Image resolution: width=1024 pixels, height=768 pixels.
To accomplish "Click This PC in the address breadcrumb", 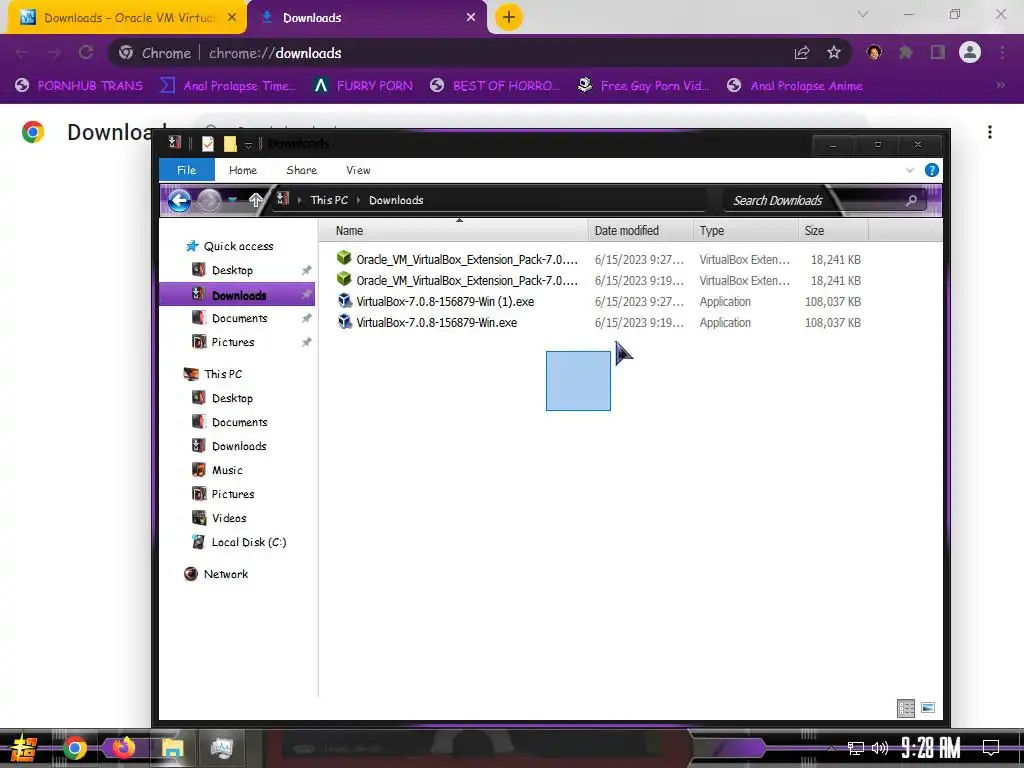I will point(329,200).
